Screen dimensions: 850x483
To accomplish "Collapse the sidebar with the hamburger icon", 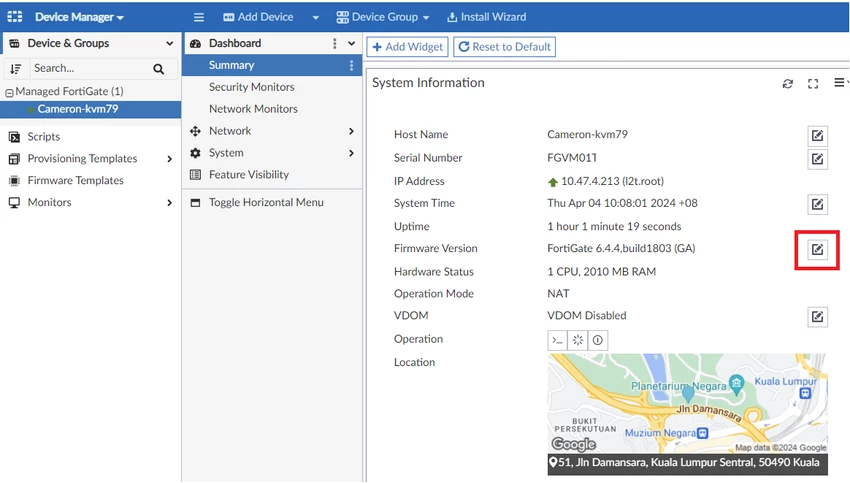I will 198,17.
